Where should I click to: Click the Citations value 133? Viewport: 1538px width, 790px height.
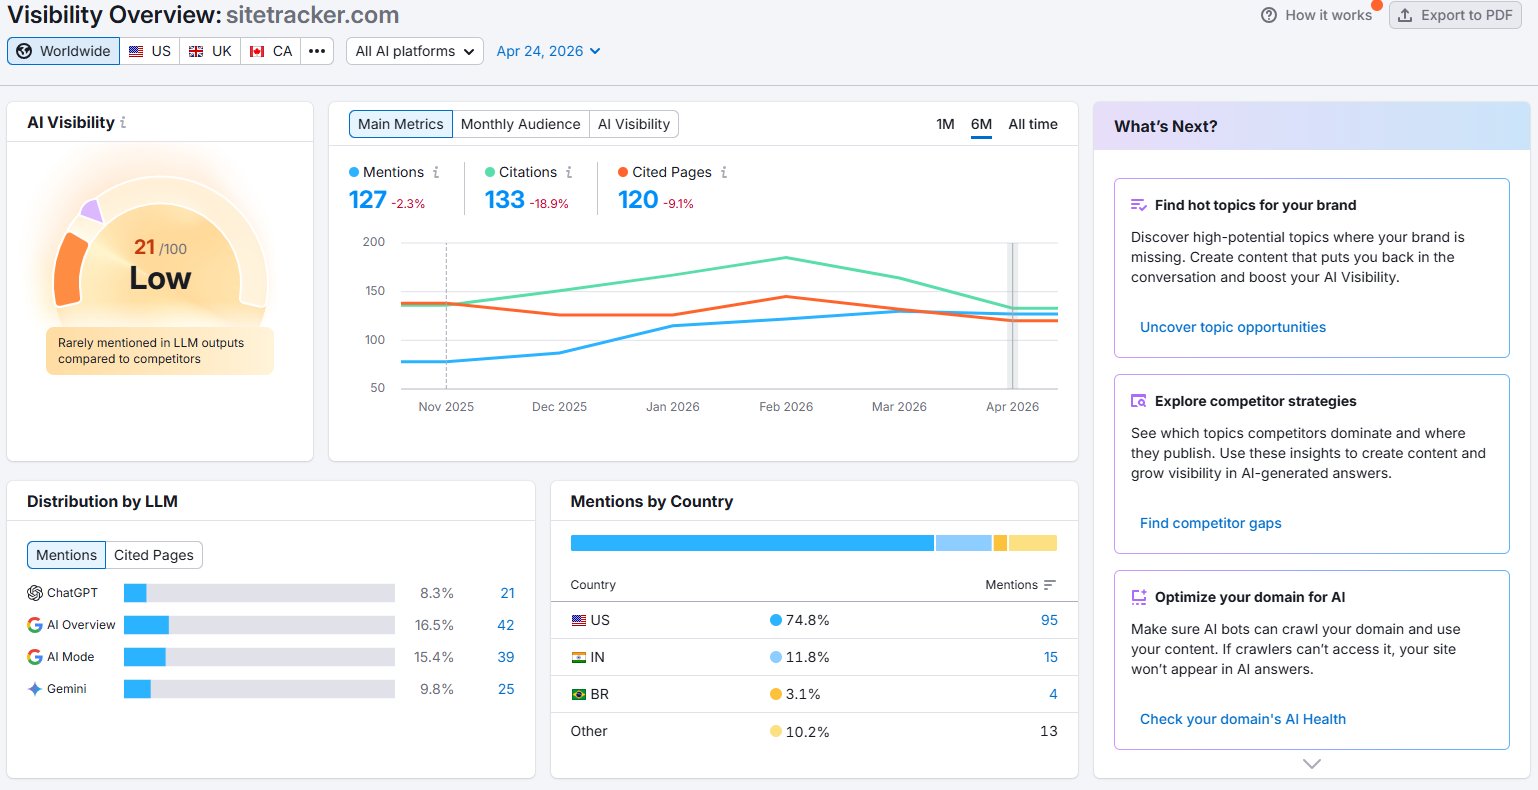(x=505, y=200)
